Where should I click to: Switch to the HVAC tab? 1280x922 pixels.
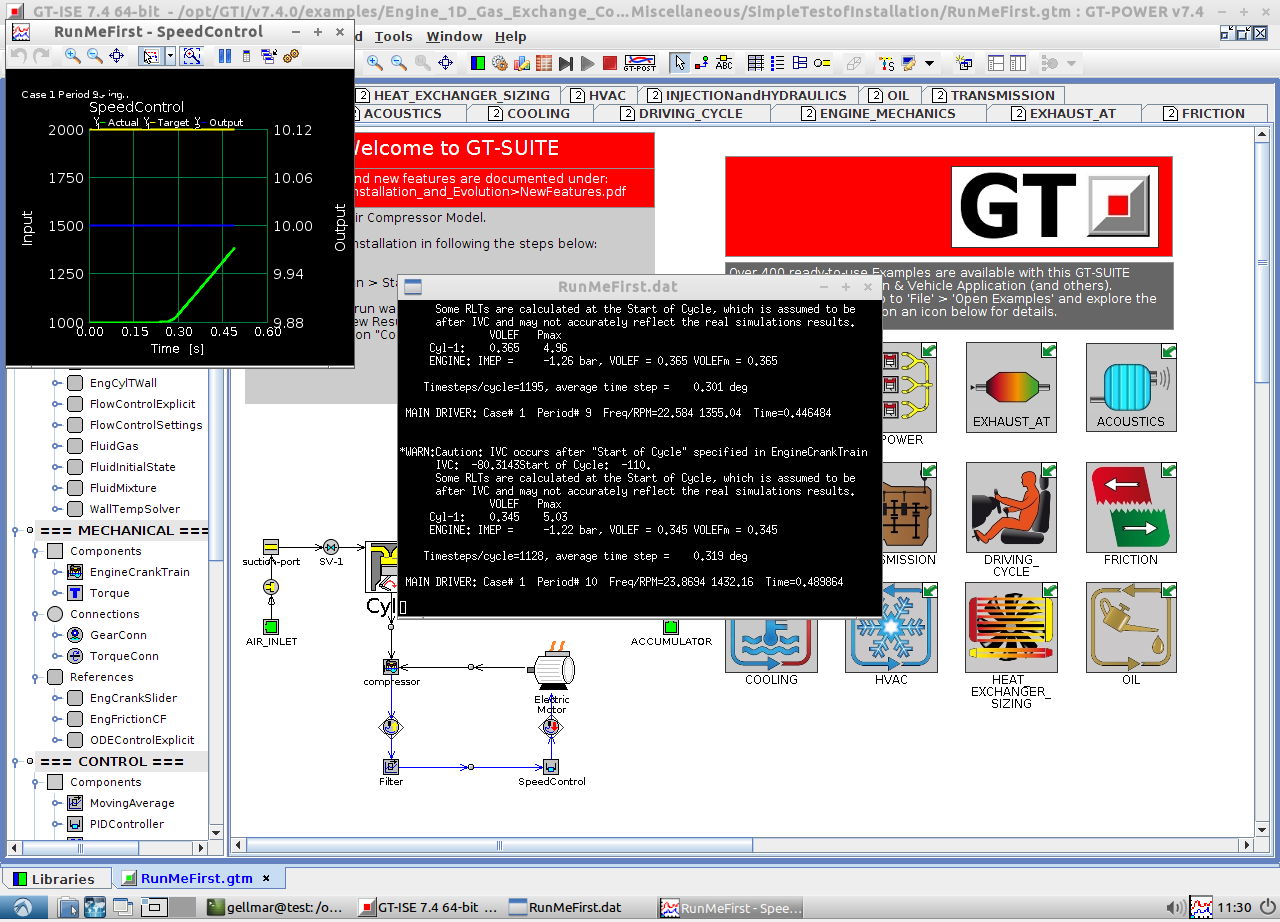[598, 95]
